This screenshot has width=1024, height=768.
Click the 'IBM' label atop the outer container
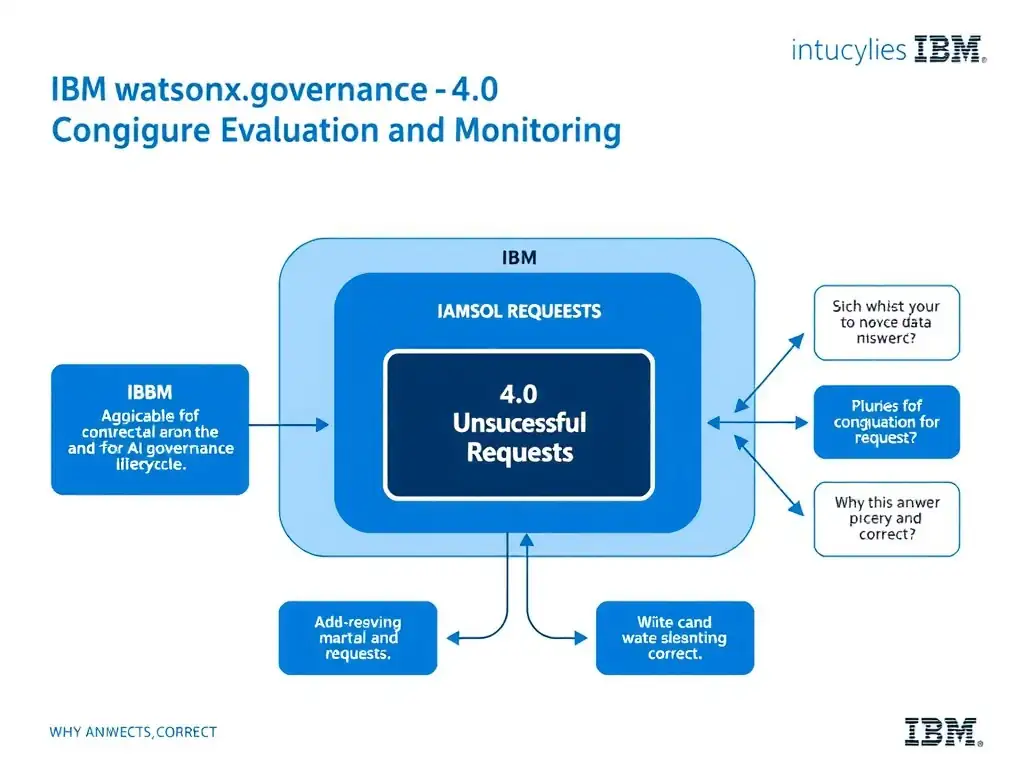coord(519,258)
